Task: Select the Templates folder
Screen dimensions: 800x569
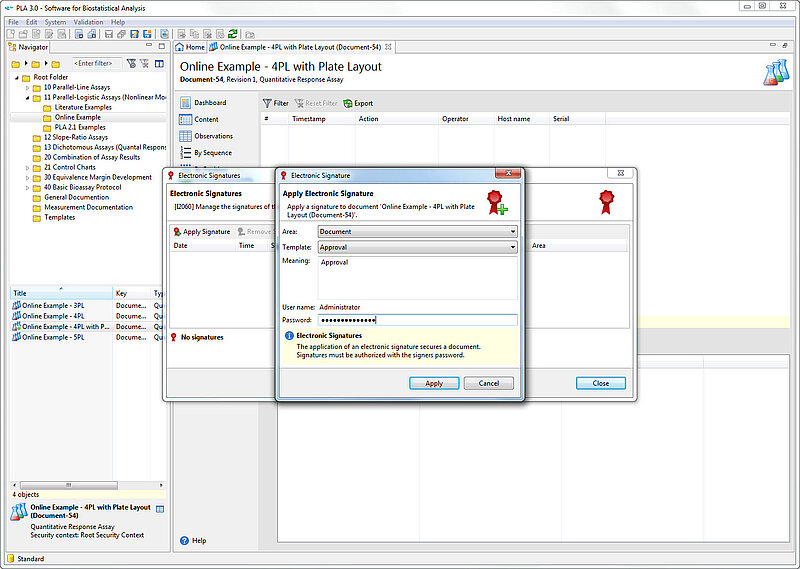Action: coord(59,217)
